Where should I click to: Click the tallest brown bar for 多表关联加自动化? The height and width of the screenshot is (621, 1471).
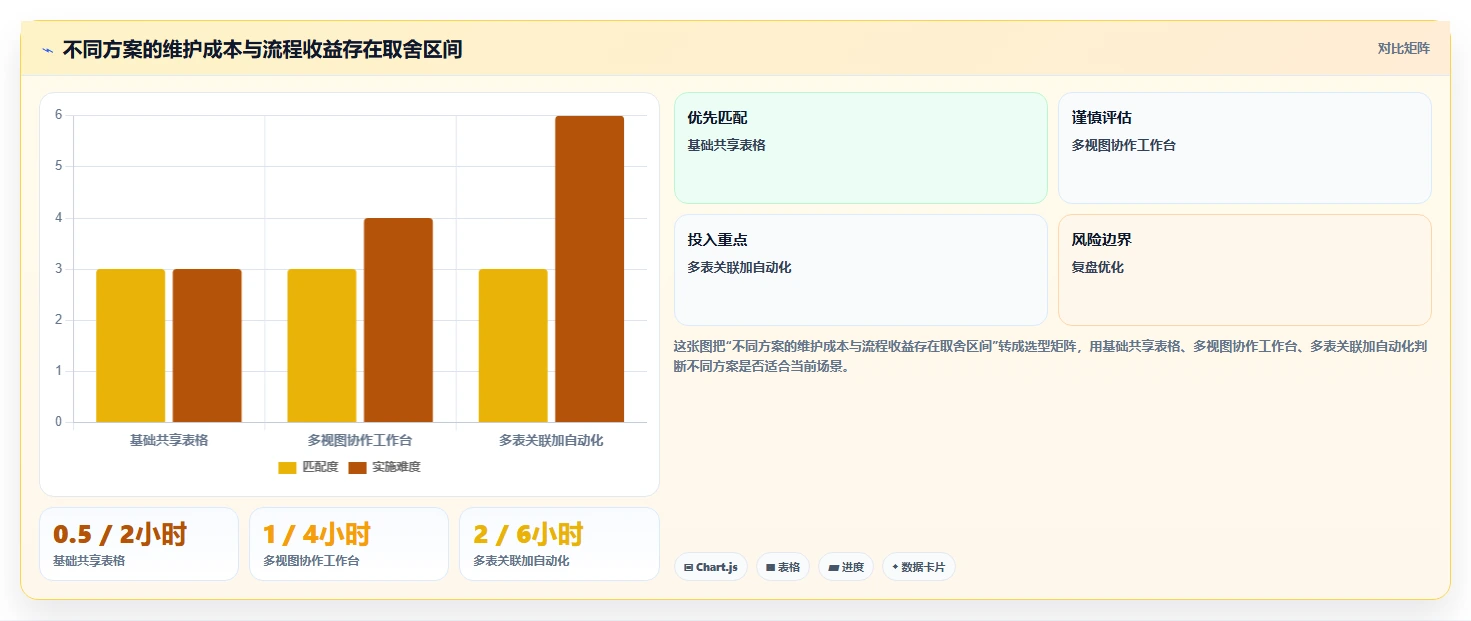(589, 269)
